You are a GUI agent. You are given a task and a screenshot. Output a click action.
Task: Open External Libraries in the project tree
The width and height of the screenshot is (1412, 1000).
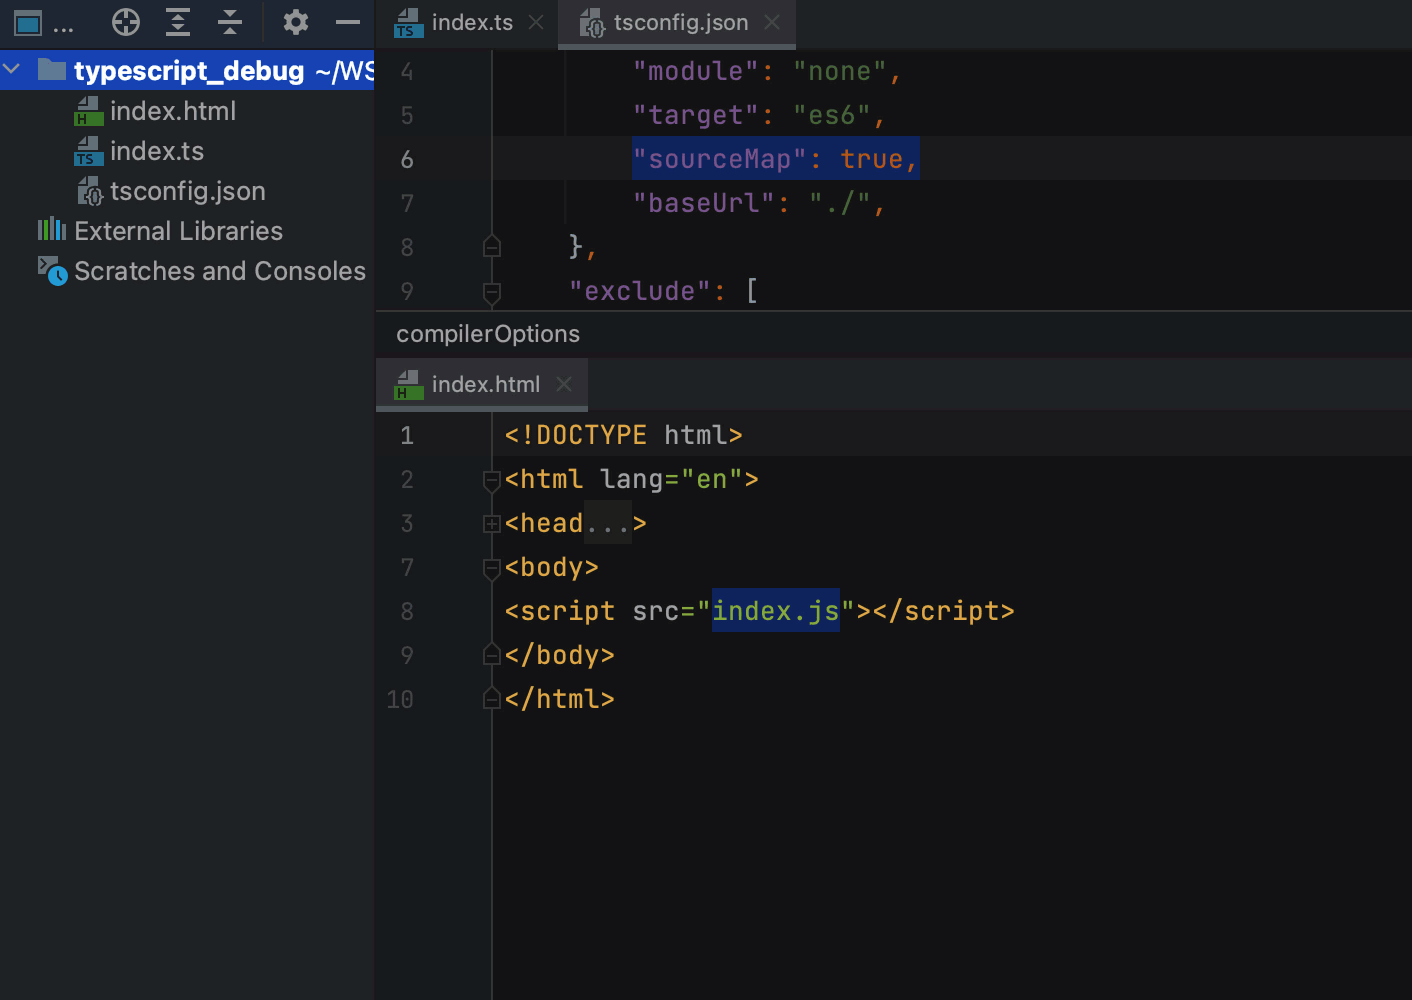pyautogui.click(x=178, y=230)
